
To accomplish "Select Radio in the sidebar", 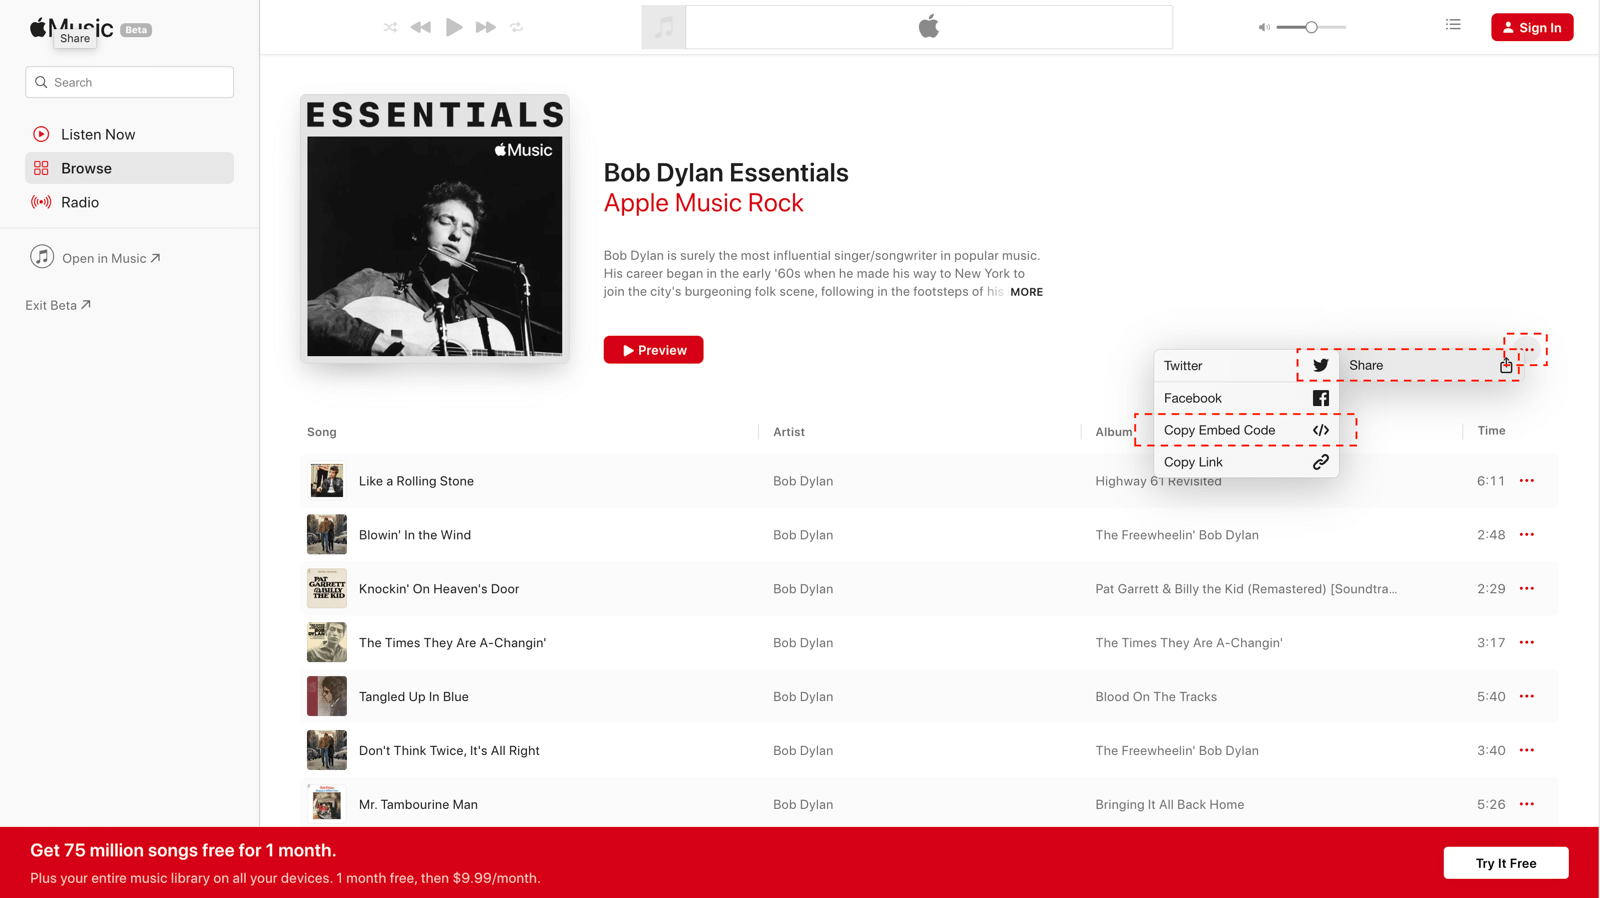I will (x=80, y=202).
